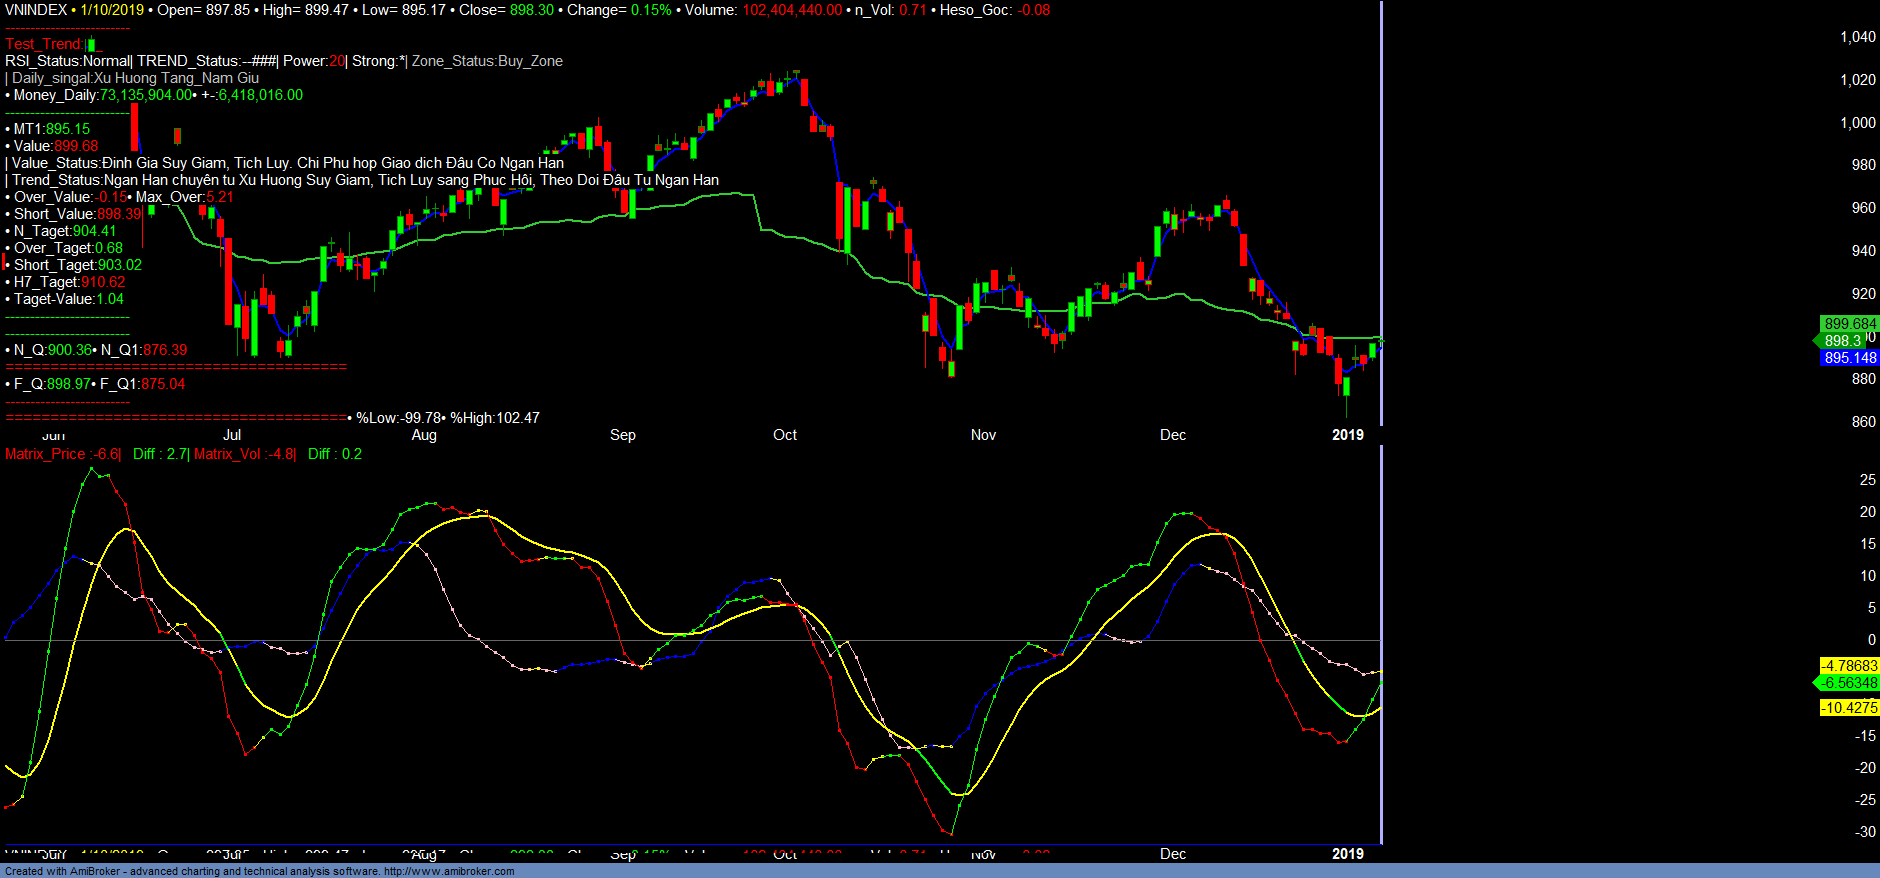The width and height of the screenshot is (1880, 878).
Task: Click the yellow -4.78683 indicator value label
Action: (1849, 666)
